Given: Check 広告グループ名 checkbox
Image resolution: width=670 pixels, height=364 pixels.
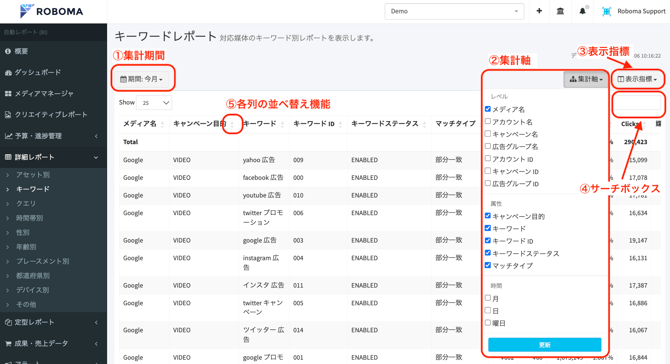Looking at the screenshot, I should (x=488, y=146).
